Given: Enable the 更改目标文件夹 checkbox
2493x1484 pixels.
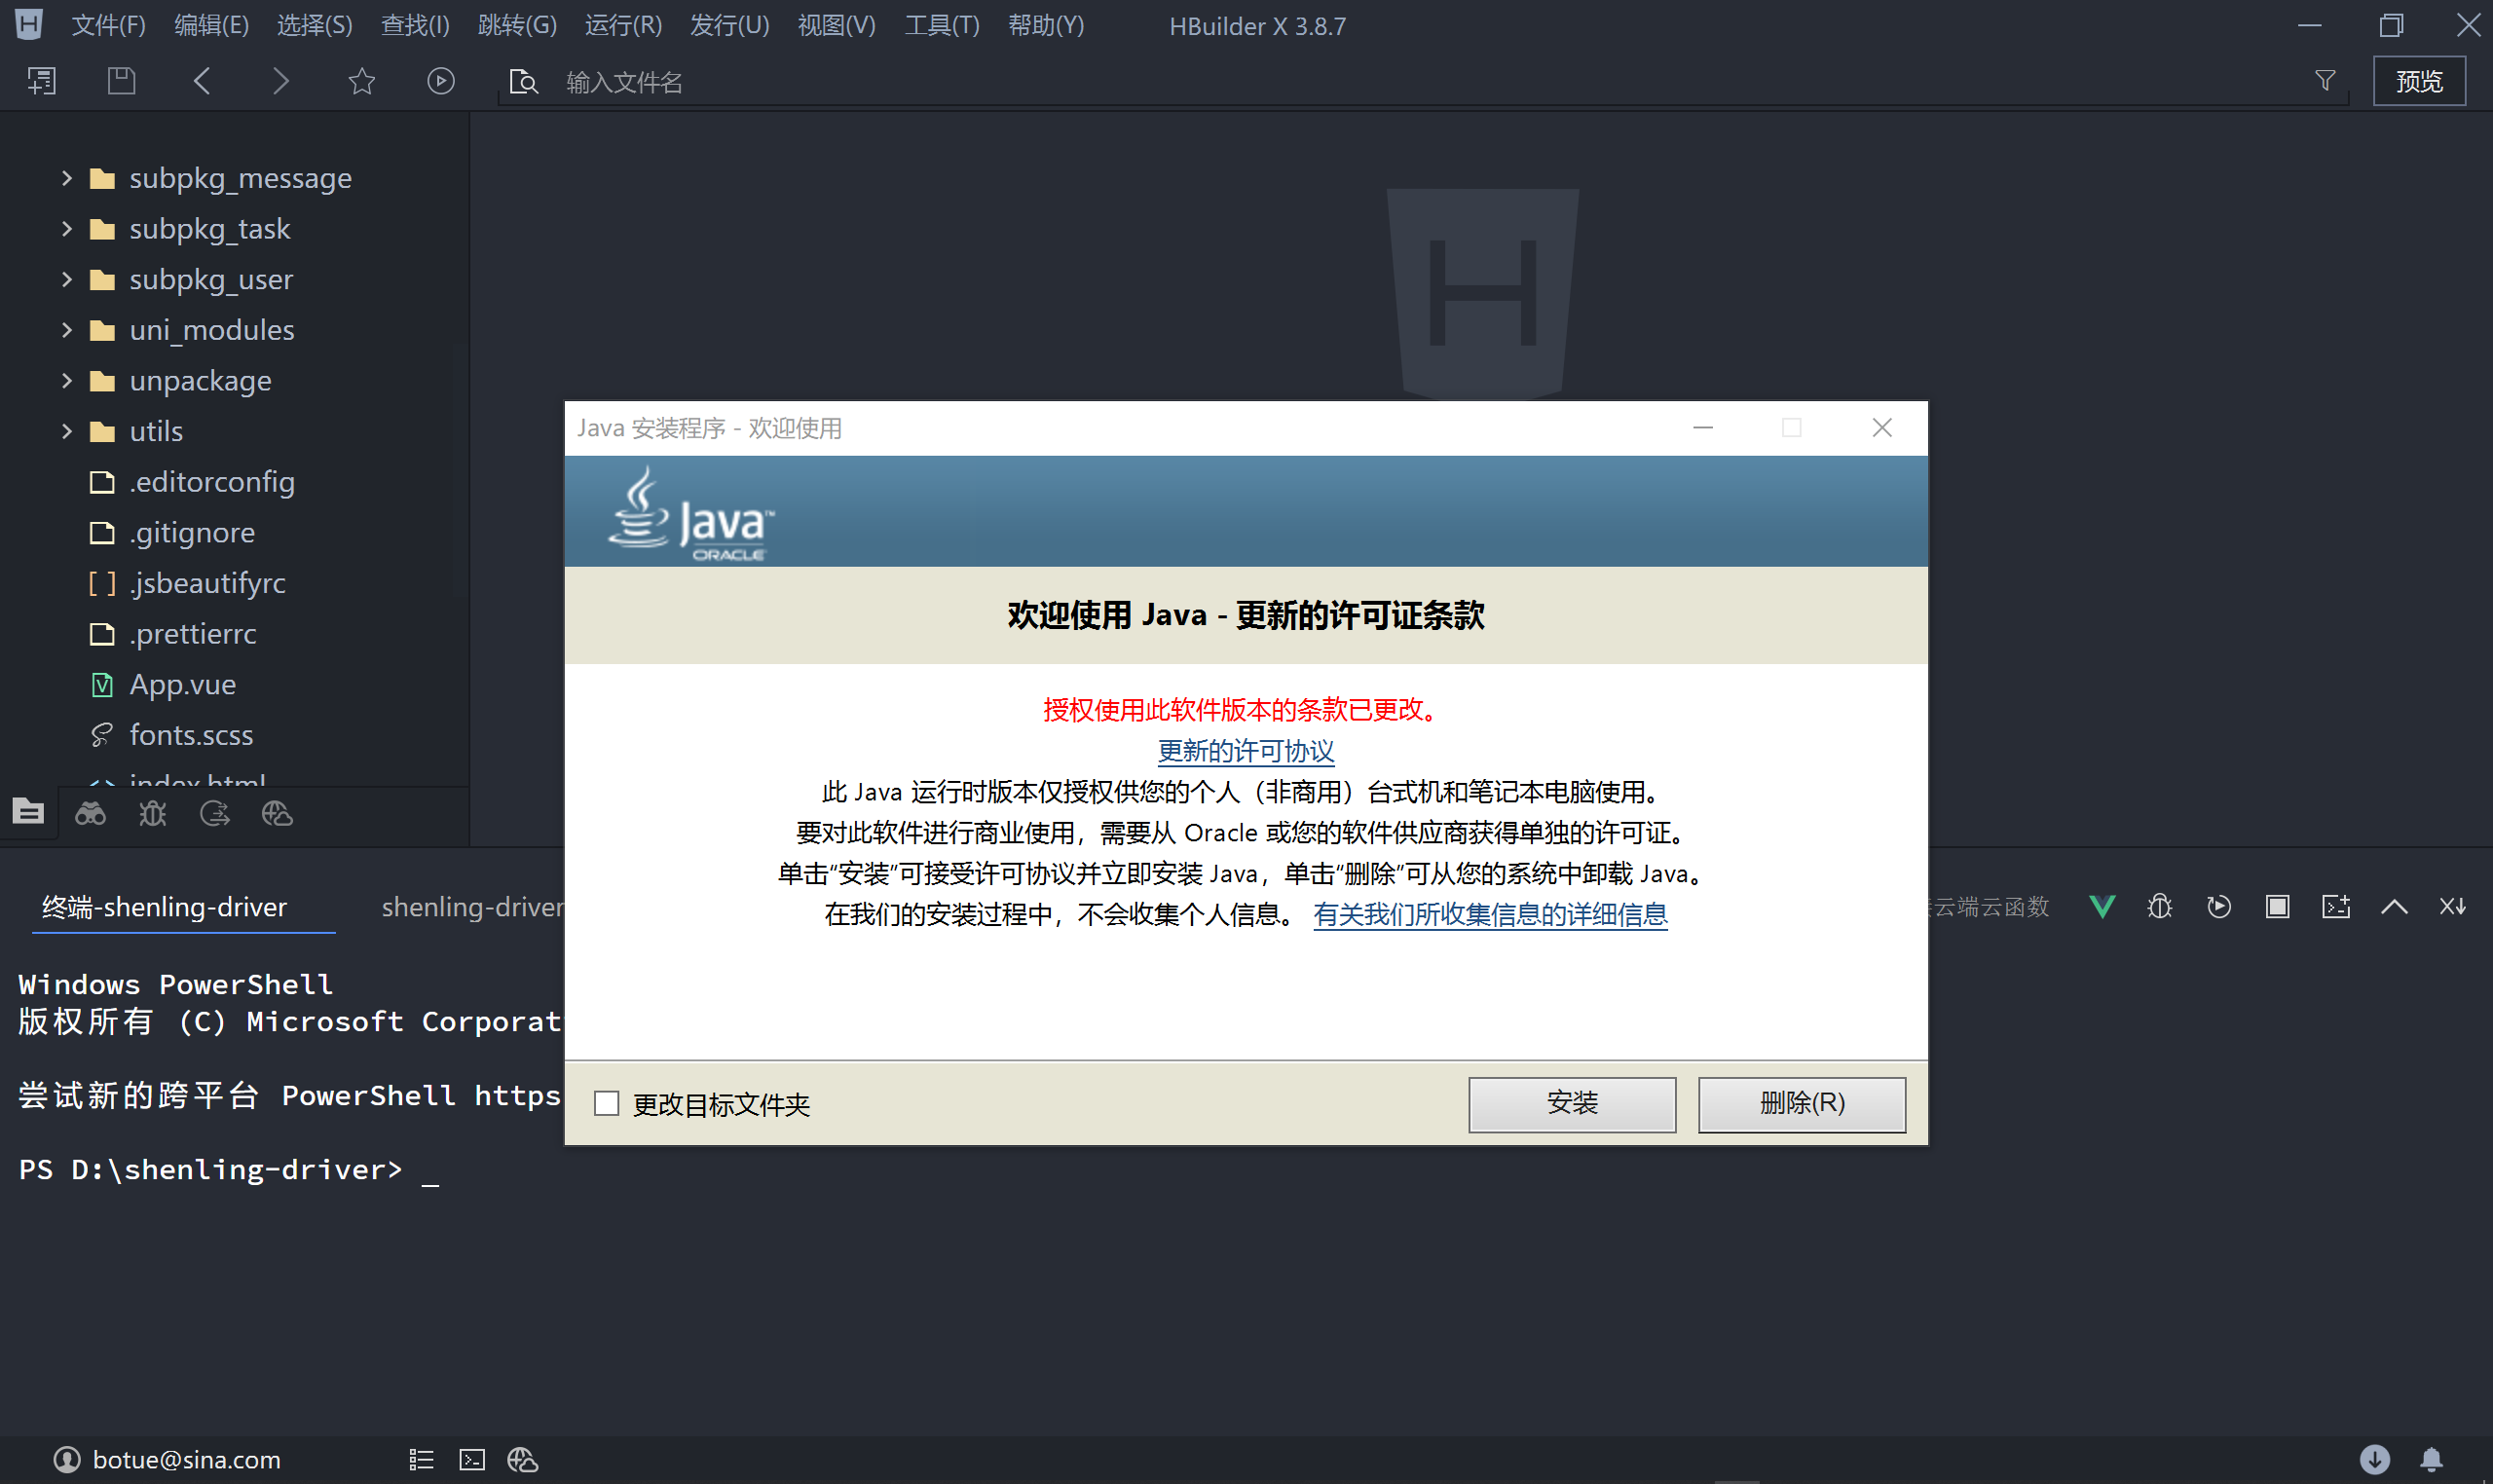Looking at the screenshot, I should click(606, 1103).
